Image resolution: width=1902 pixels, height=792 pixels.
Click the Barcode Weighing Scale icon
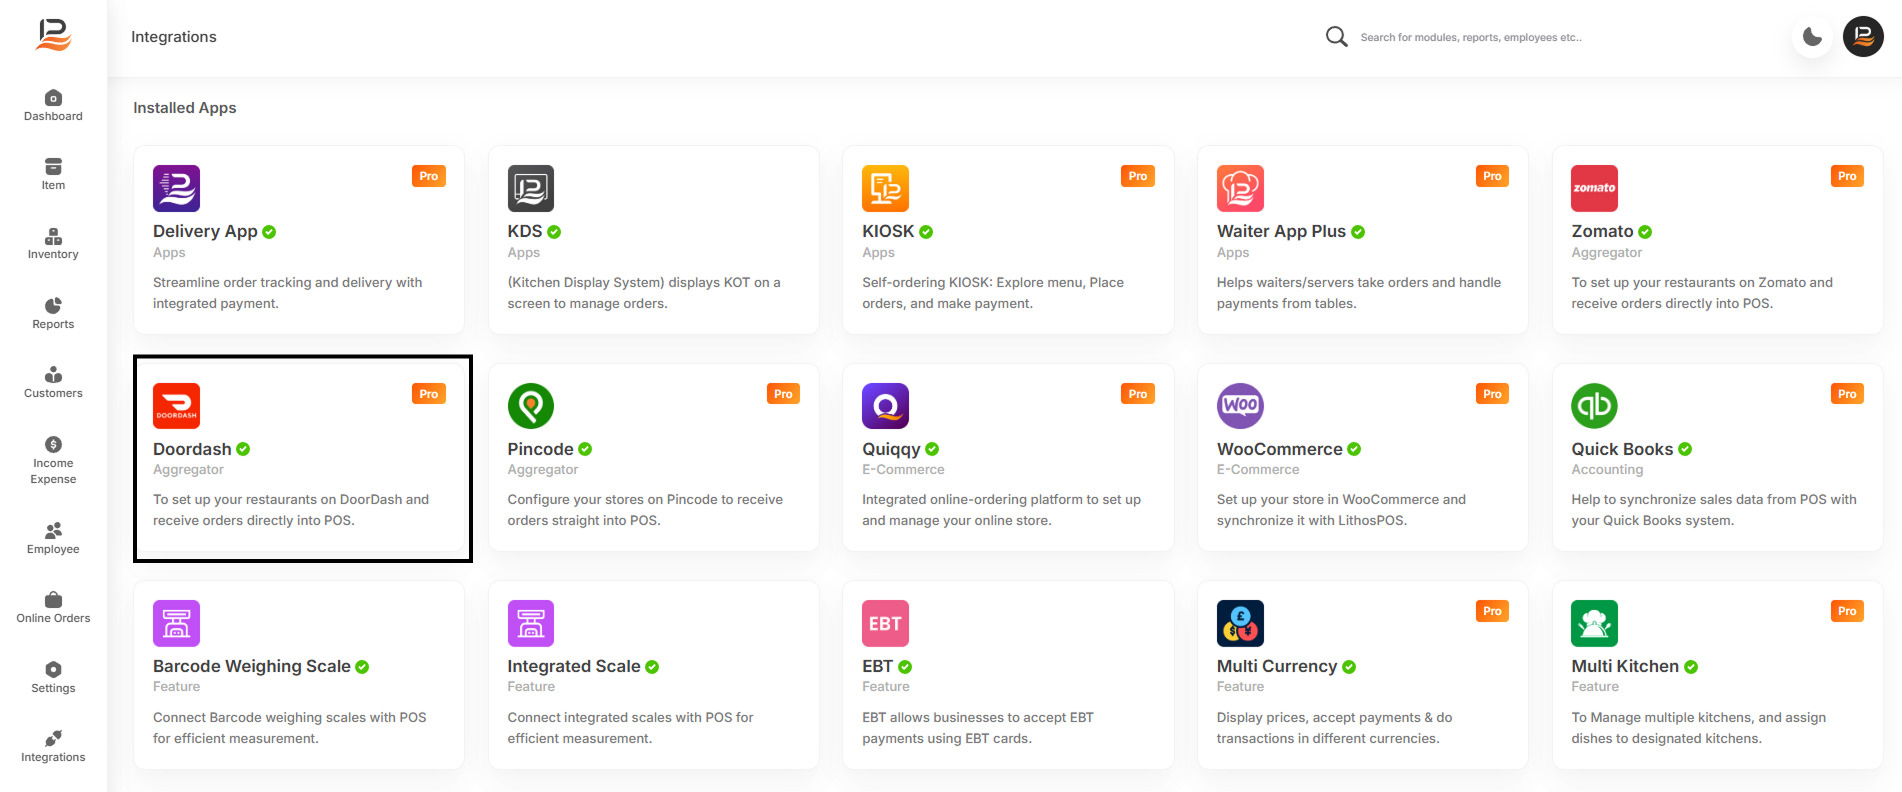tap(176, 623)
